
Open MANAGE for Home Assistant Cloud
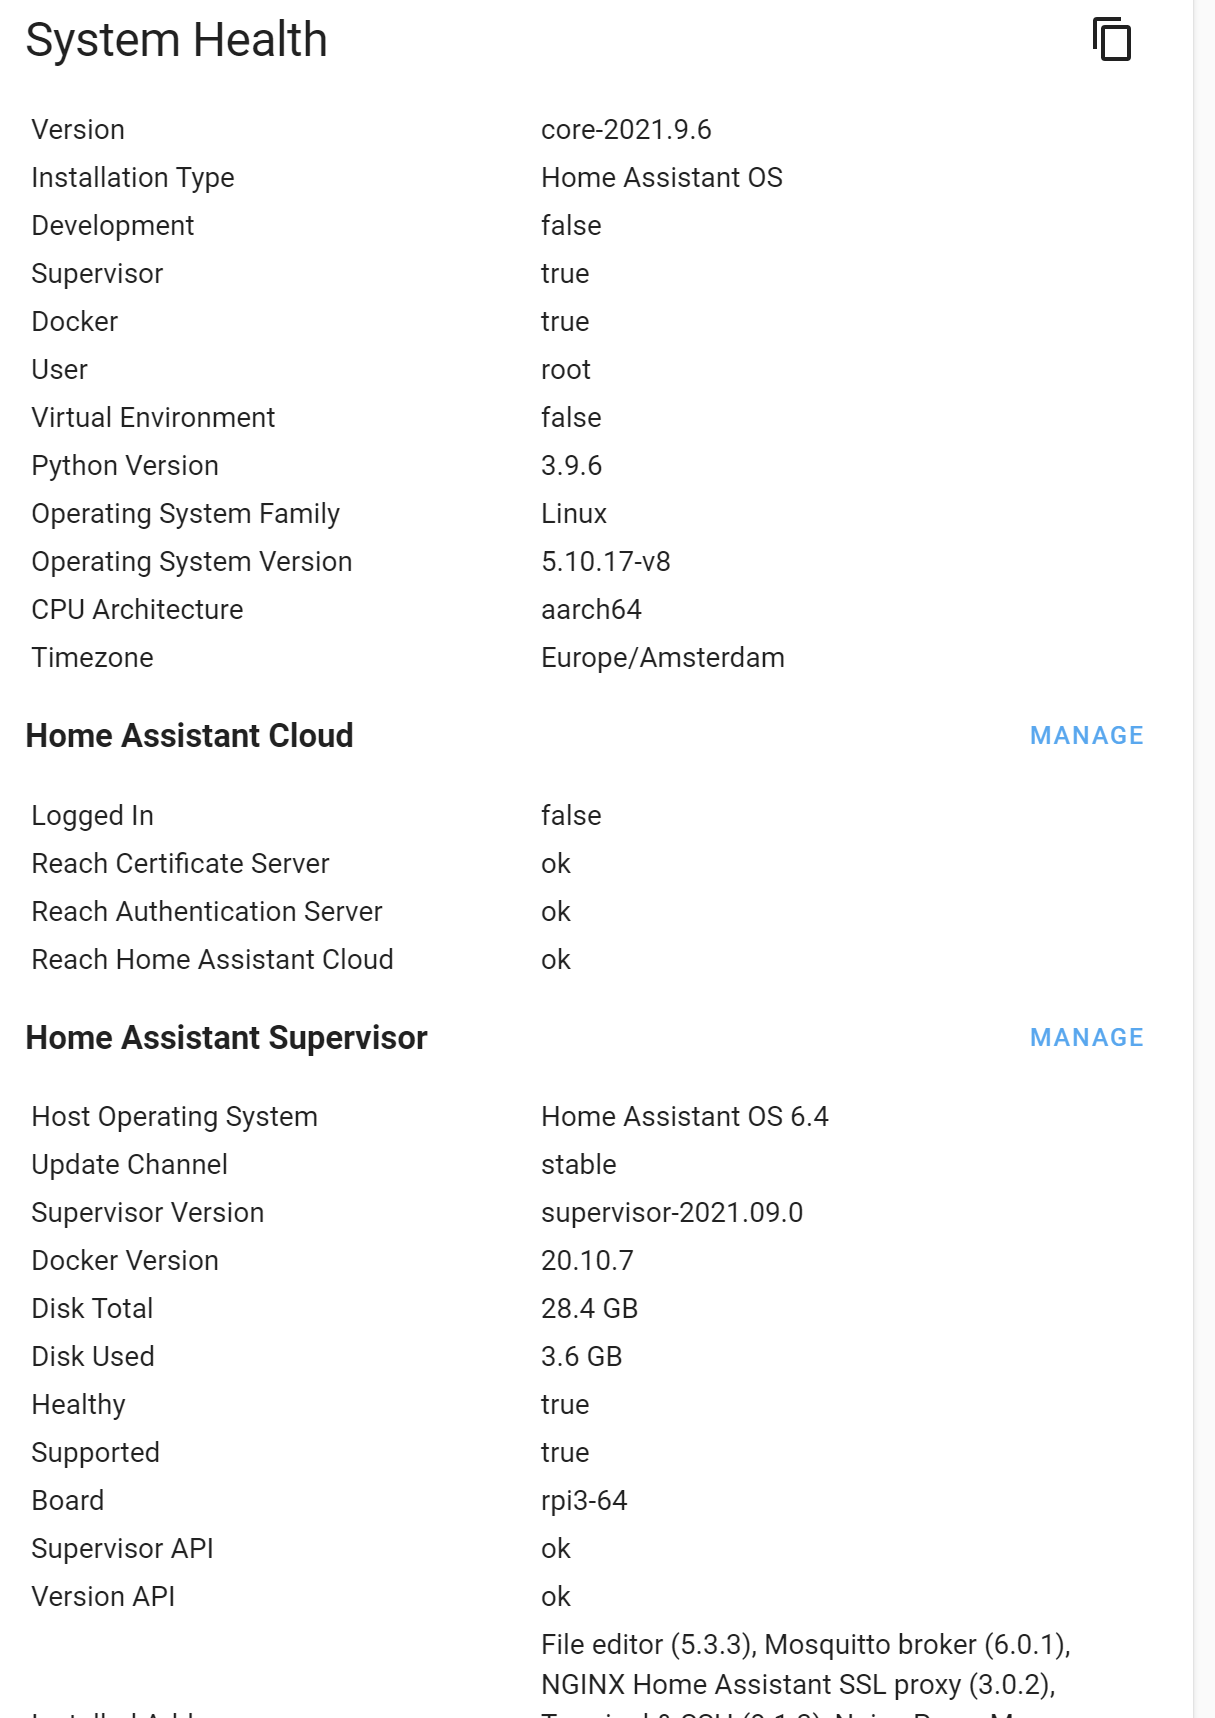1086,735
